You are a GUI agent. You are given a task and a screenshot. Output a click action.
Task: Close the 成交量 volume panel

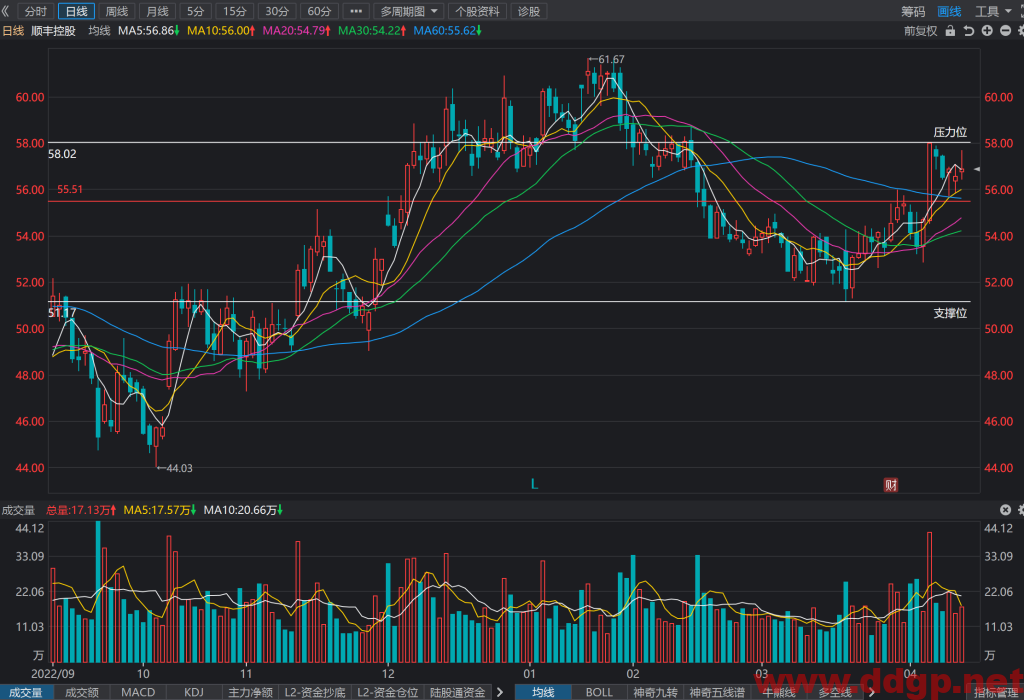[x=1006, y=510]
